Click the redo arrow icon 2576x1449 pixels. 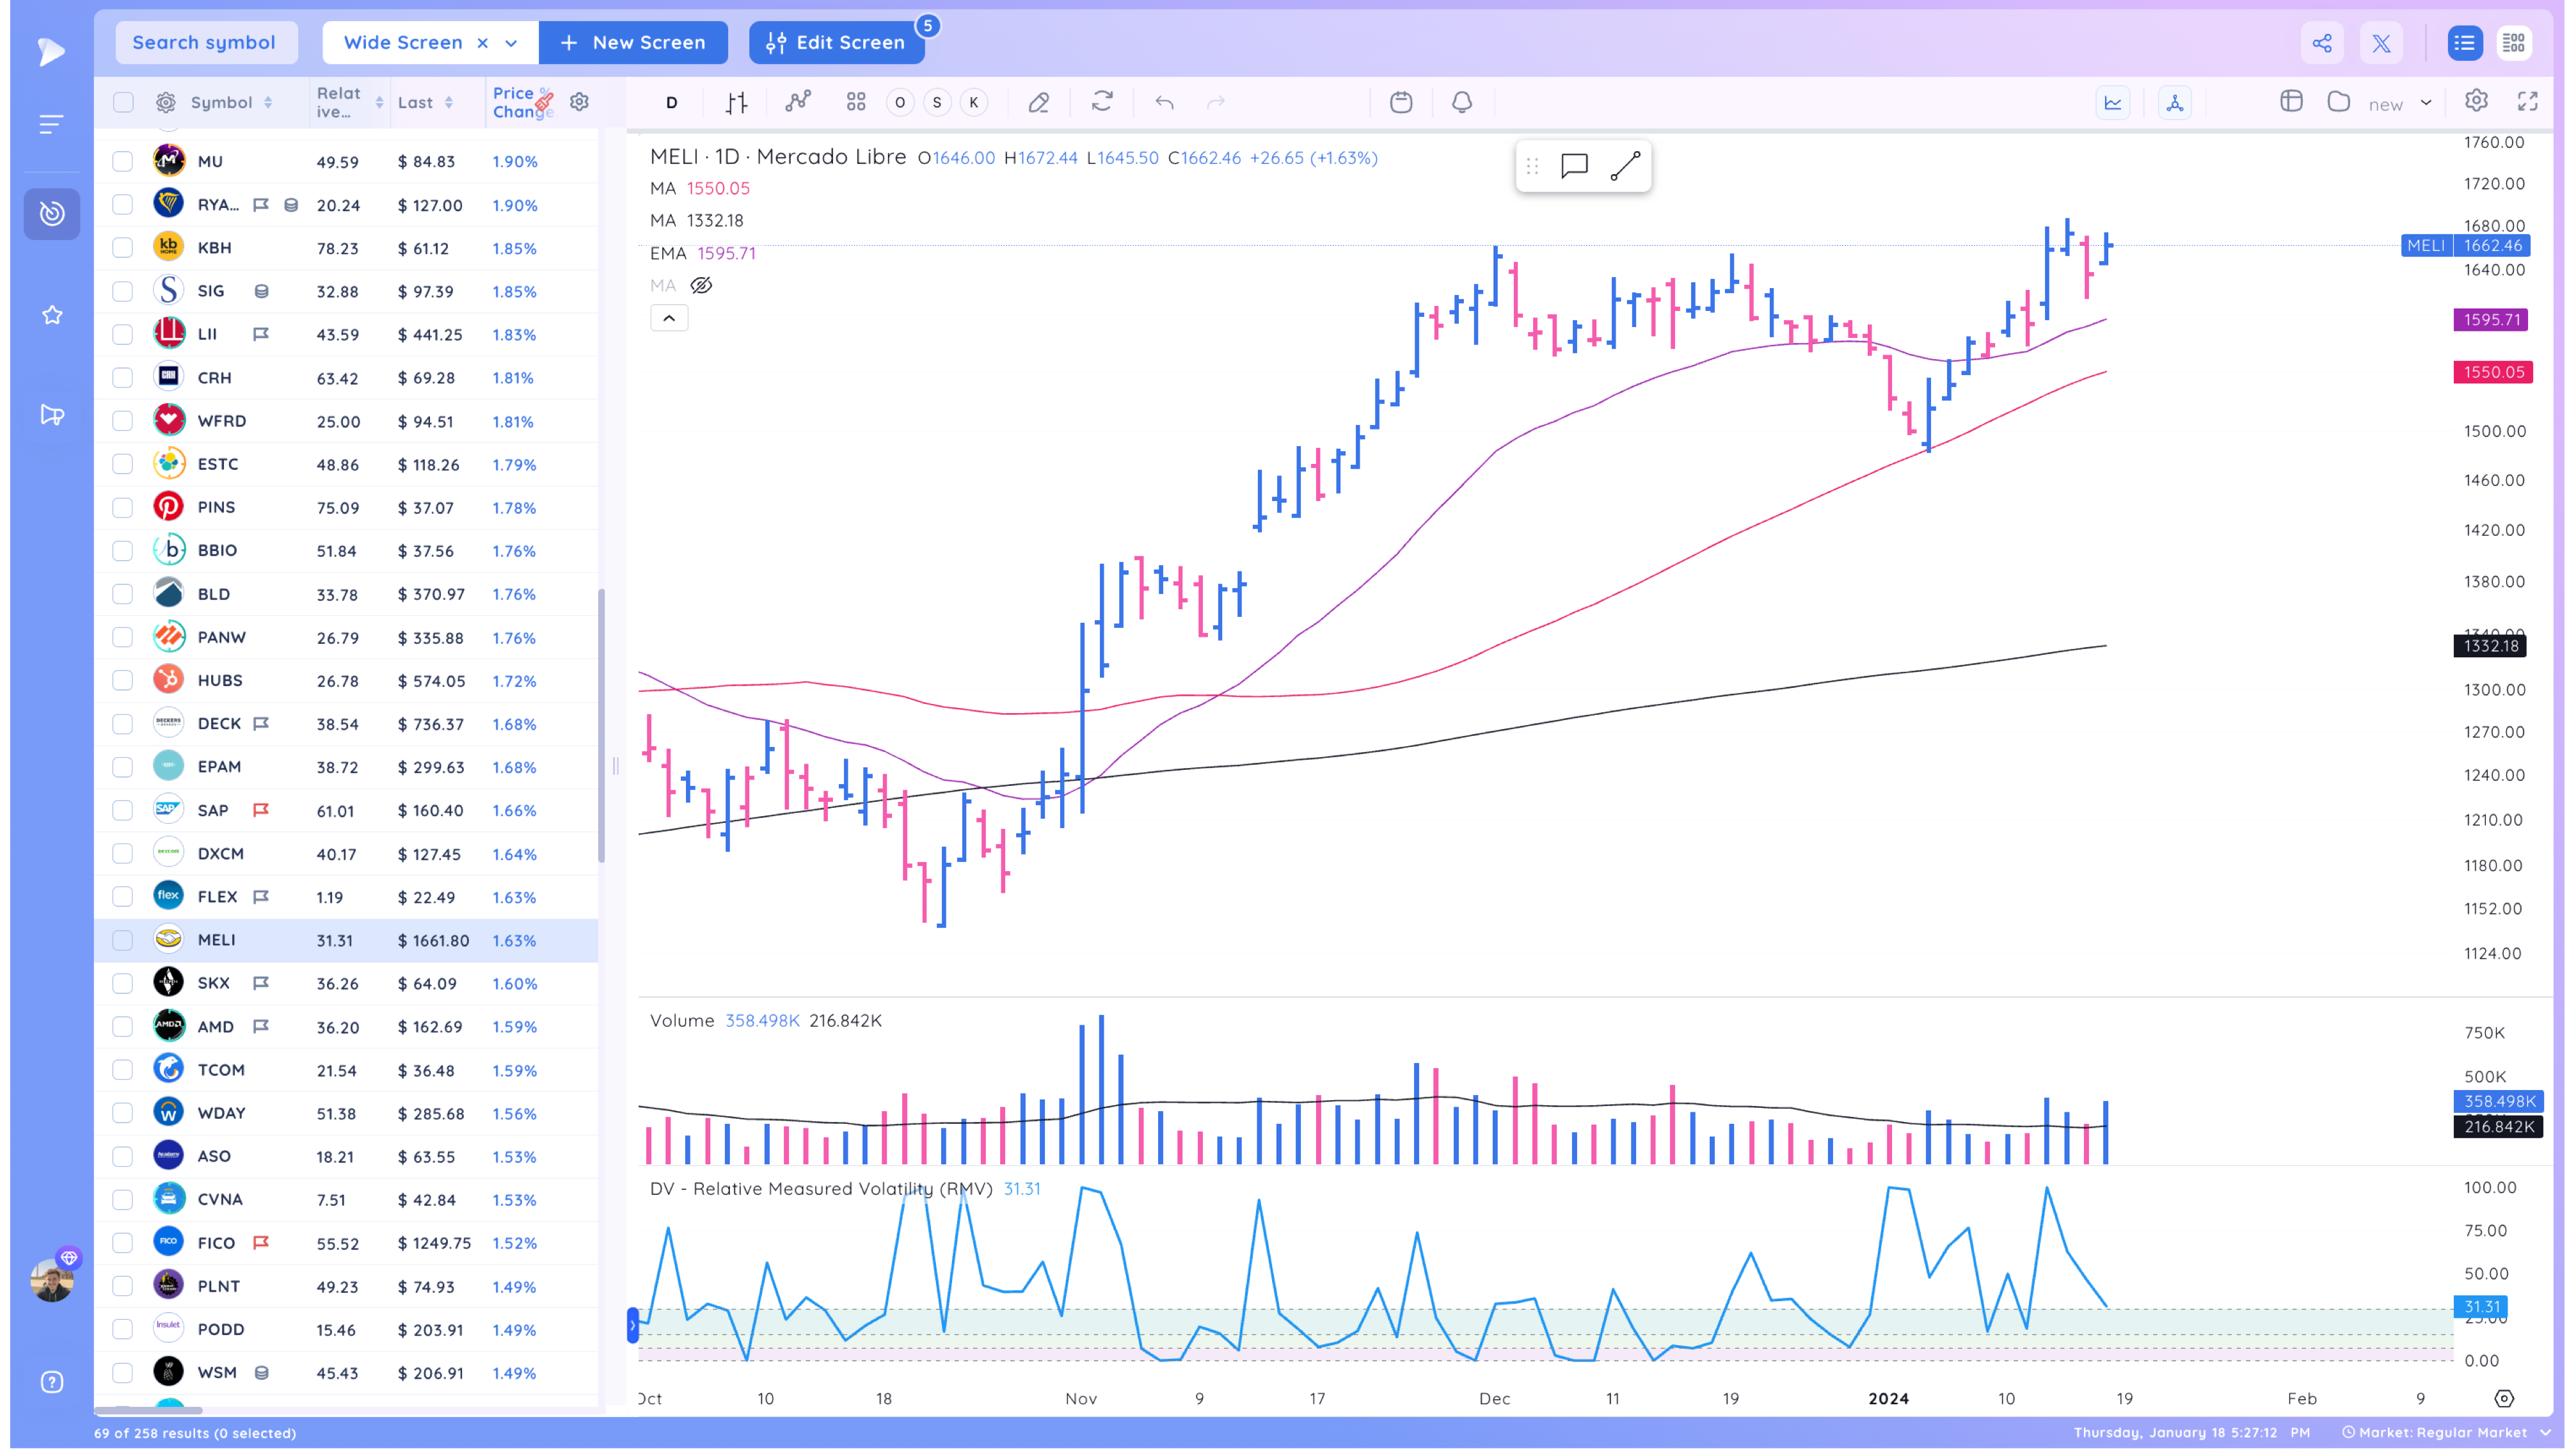[1216, 102]
